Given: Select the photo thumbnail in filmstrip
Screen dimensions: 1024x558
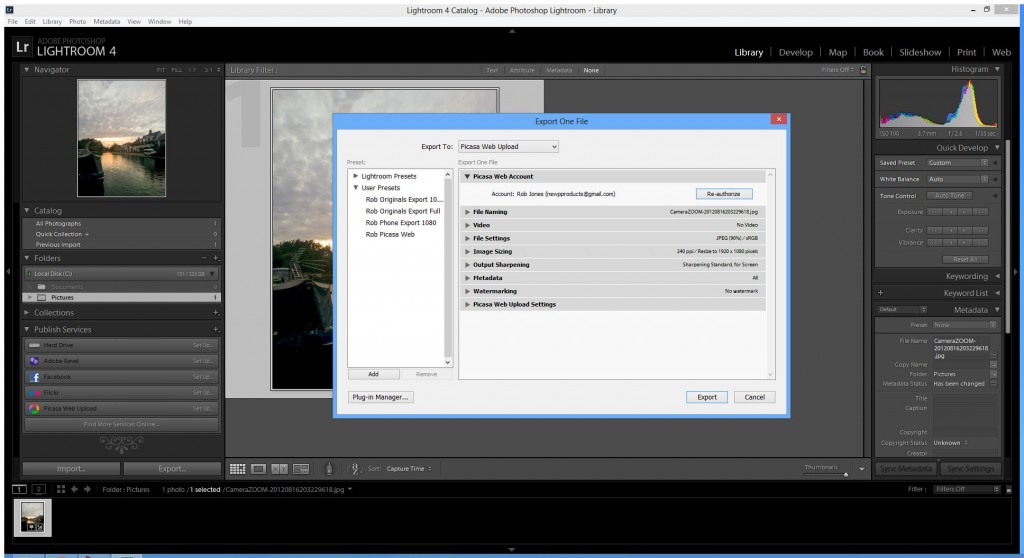Looking at the screenshot, I should click(x=35, y=518).
